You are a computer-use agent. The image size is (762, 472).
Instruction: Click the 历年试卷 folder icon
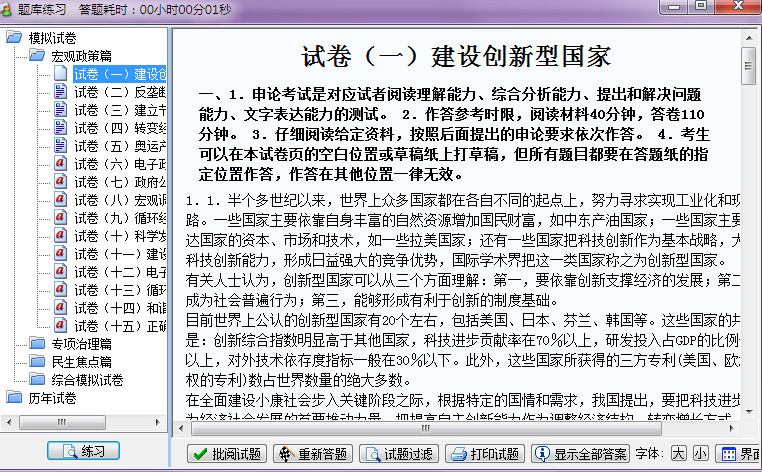14,397
